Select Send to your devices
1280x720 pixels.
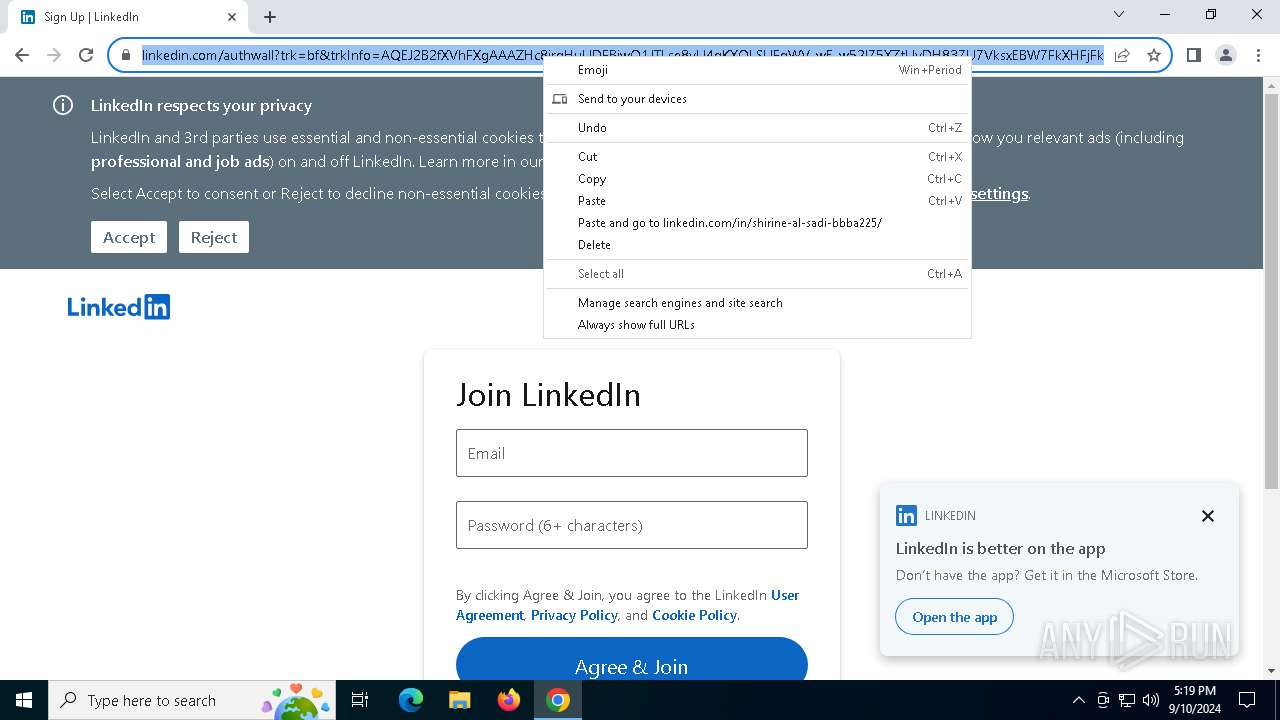pos(757,99)
